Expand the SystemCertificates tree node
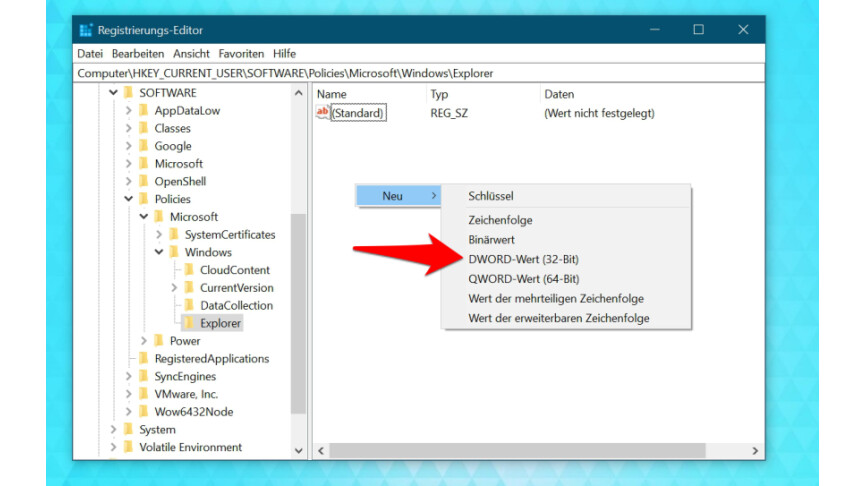This screenshot has height=486, width=864. pos(159,234)
